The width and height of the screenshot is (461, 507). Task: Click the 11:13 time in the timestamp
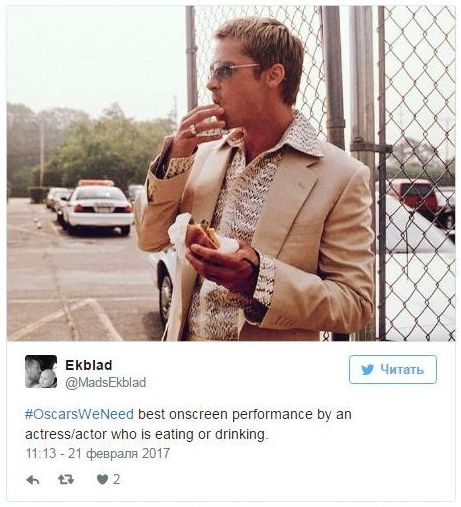coord(41,454)
